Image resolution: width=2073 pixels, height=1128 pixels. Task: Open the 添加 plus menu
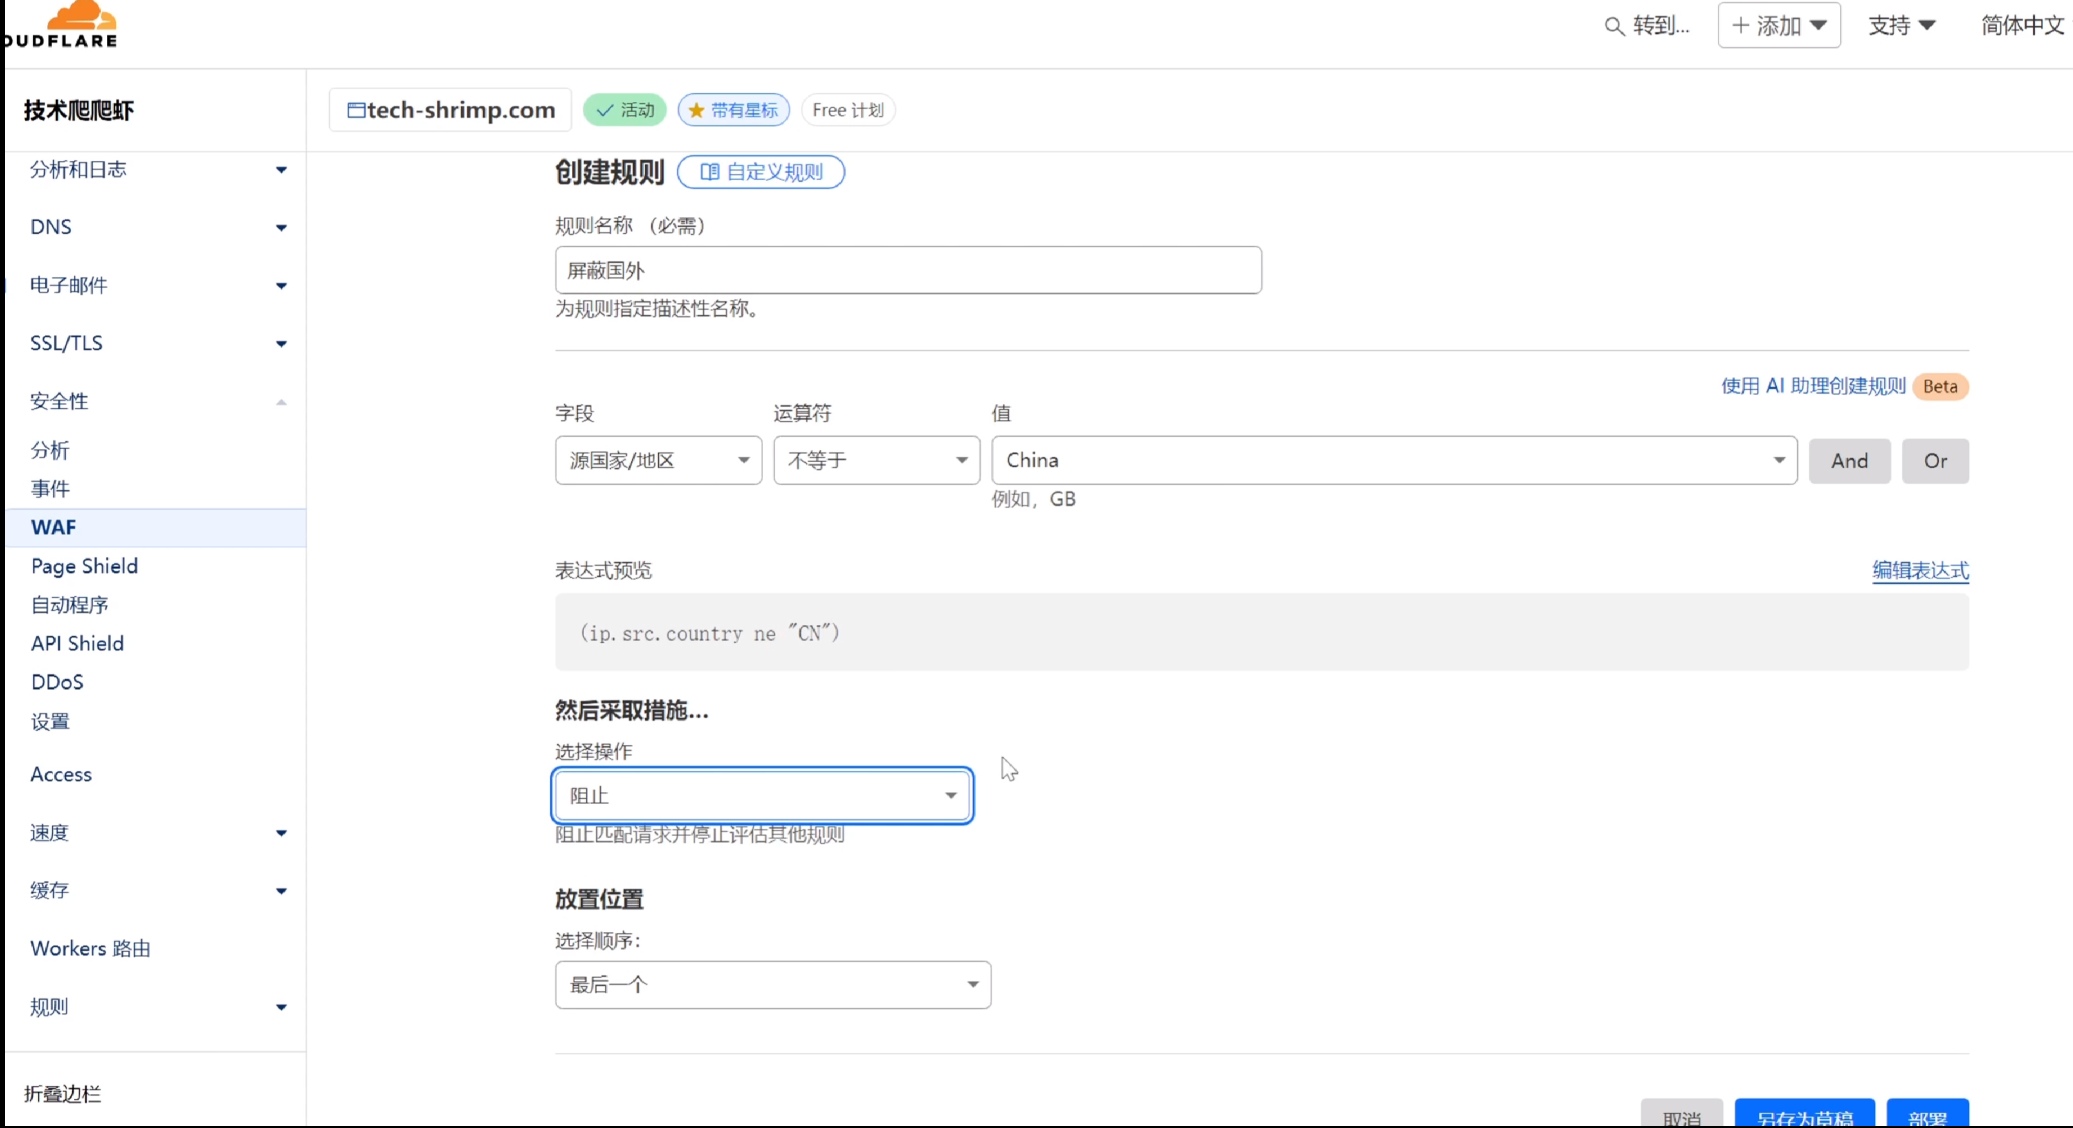tap(1778, 25)
